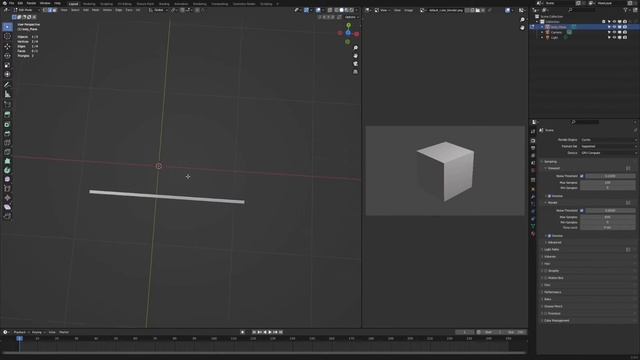
Task: Open the Device dropdown
Action: coord(608,153)
